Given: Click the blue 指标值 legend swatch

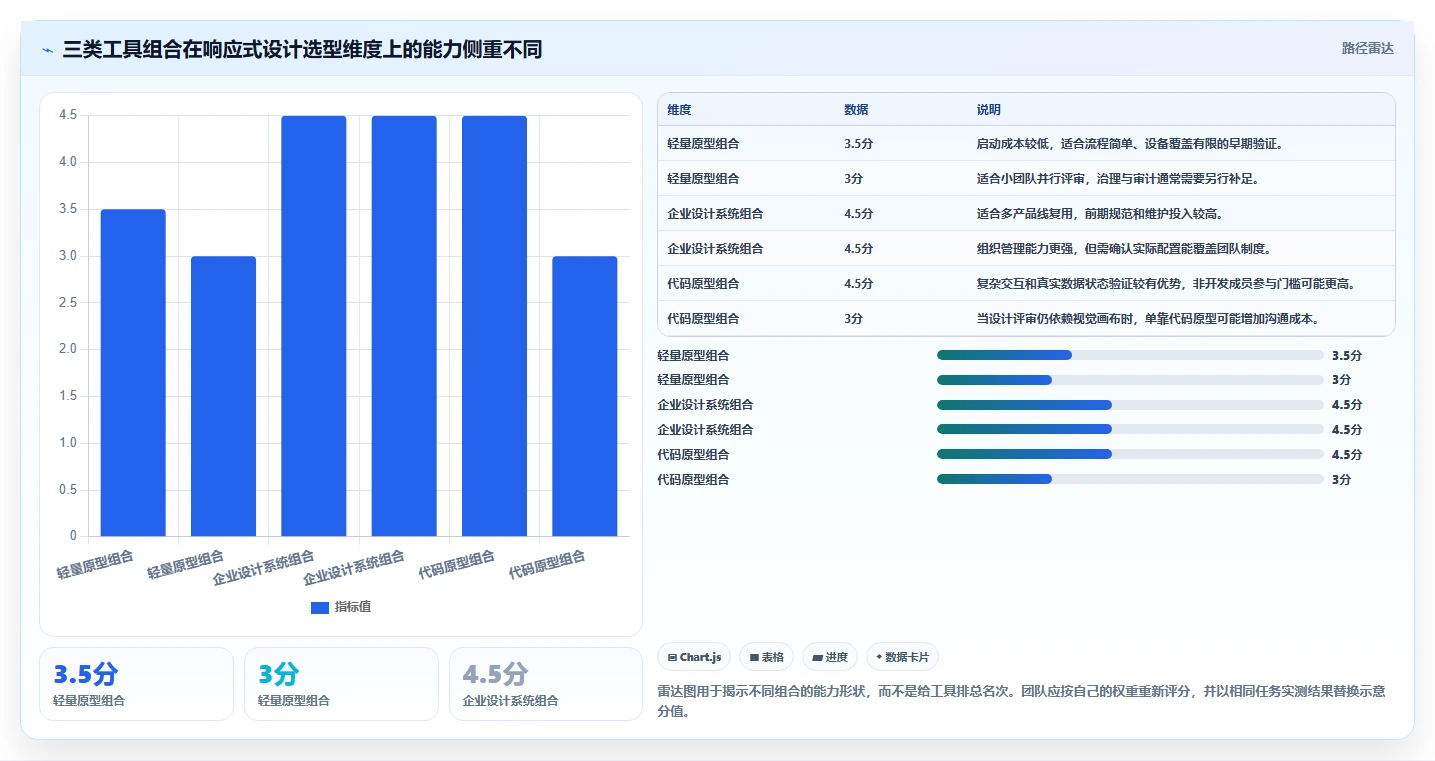Looking at the screenshot, I should coord(320,608).
